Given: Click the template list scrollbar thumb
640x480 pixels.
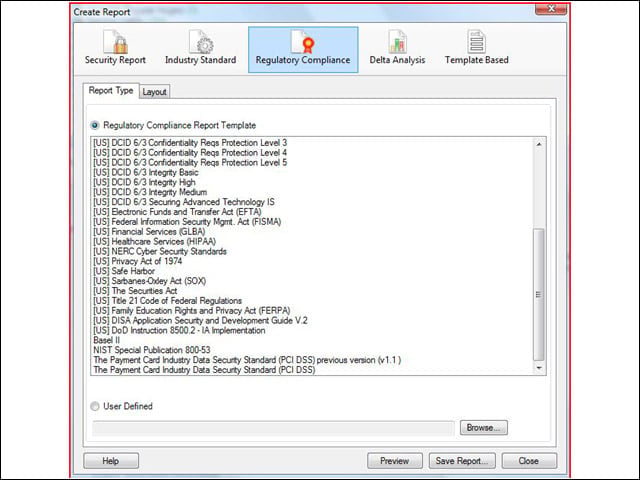Looking at the screenshot, I should tap(539, 294).
